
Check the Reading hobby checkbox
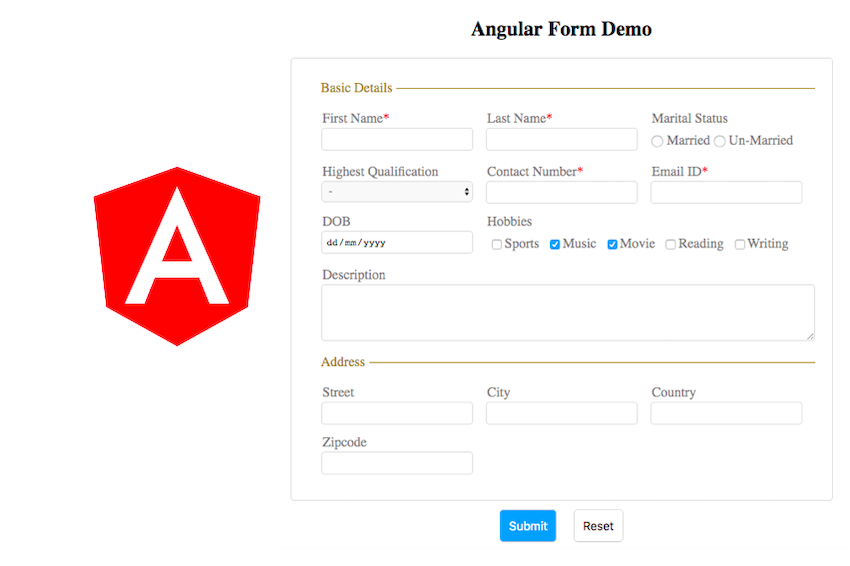671,245
